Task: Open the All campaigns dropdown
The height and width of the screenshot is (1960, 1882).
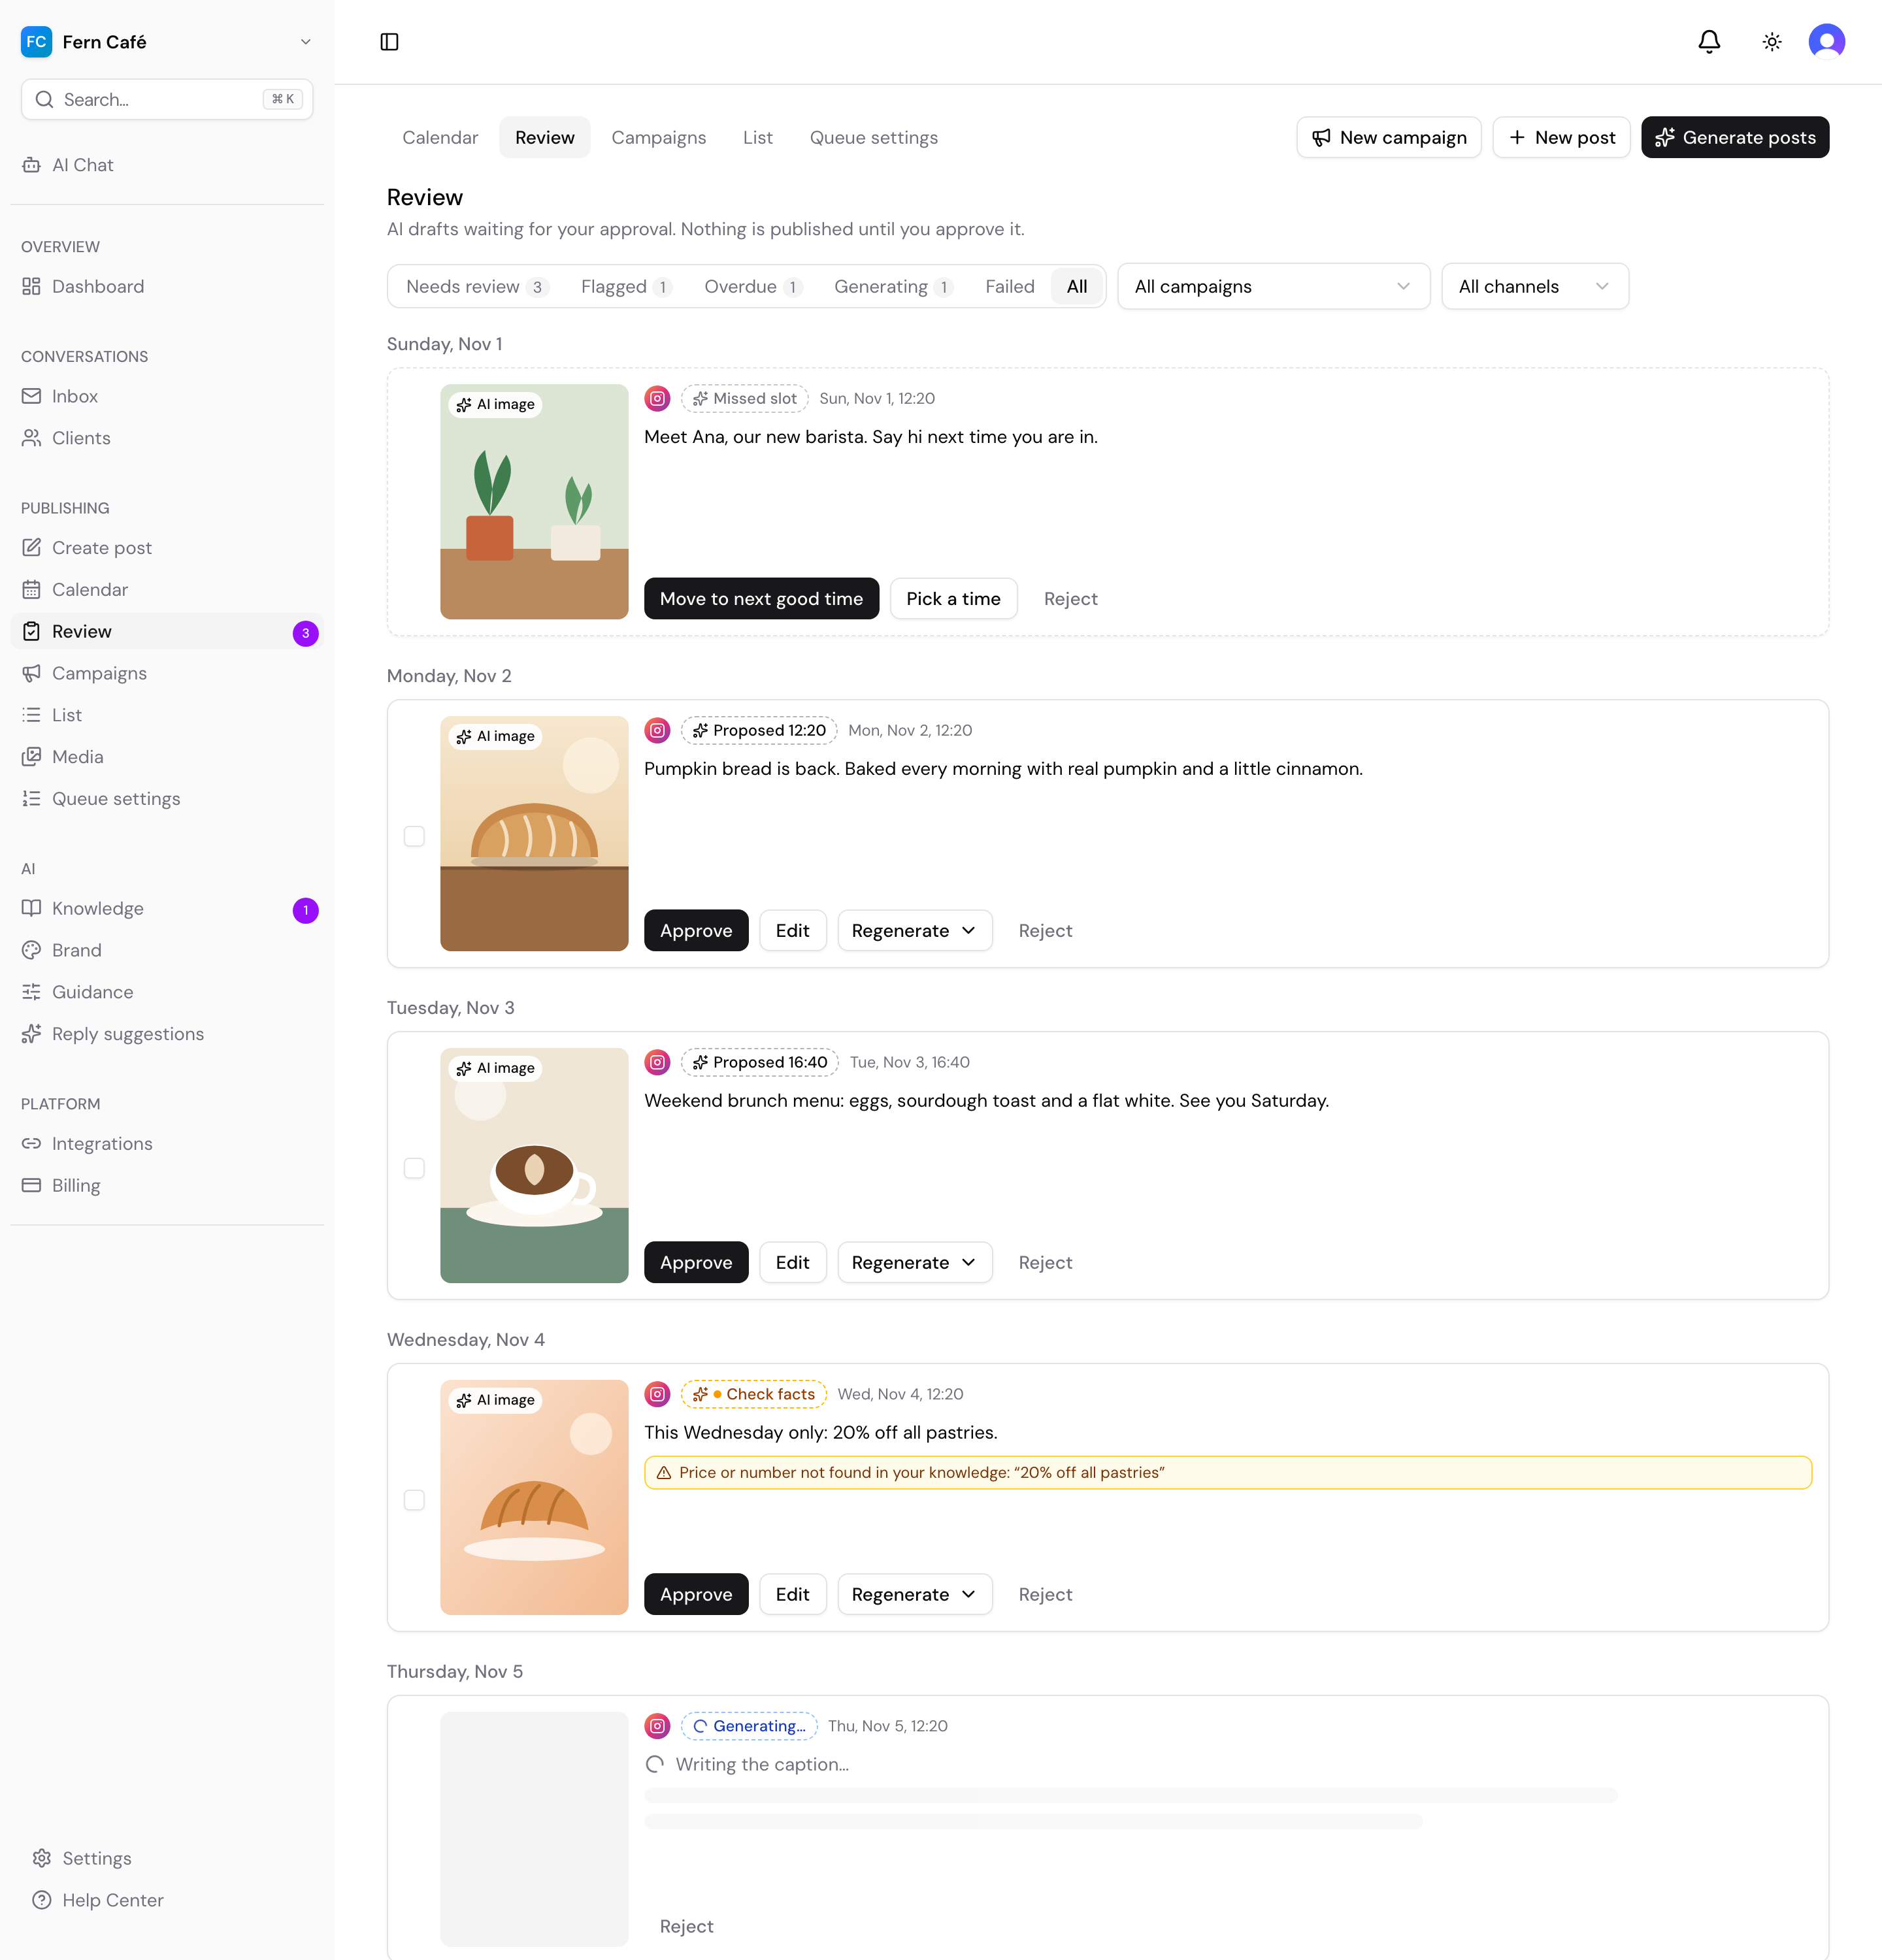Action: (x=1273, y=287)
